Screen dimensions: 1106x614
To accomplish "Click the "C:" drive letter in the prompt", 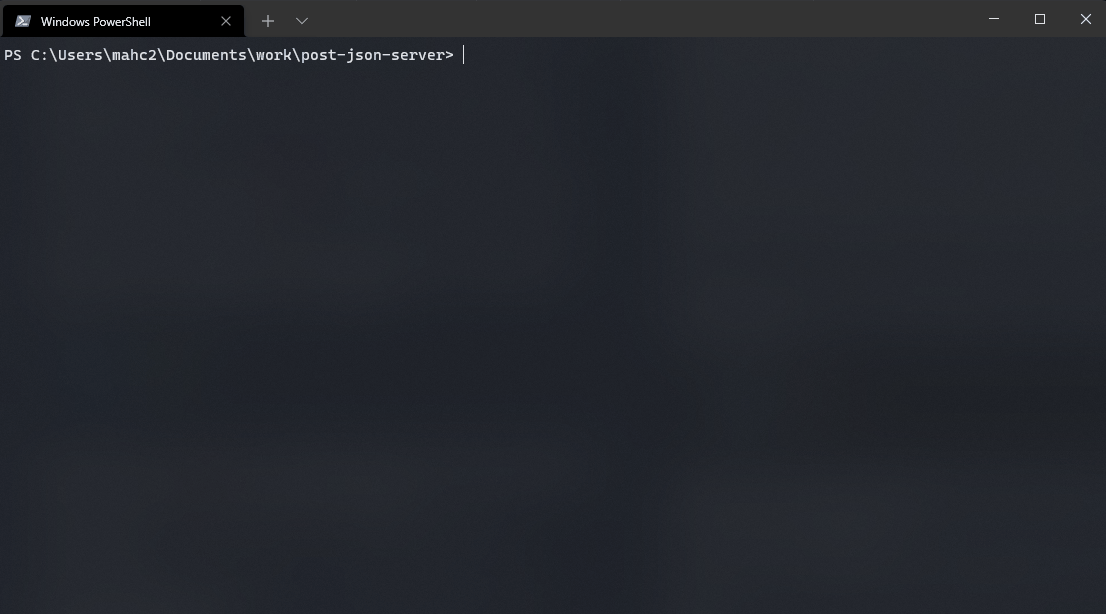I will click(40, 55).
